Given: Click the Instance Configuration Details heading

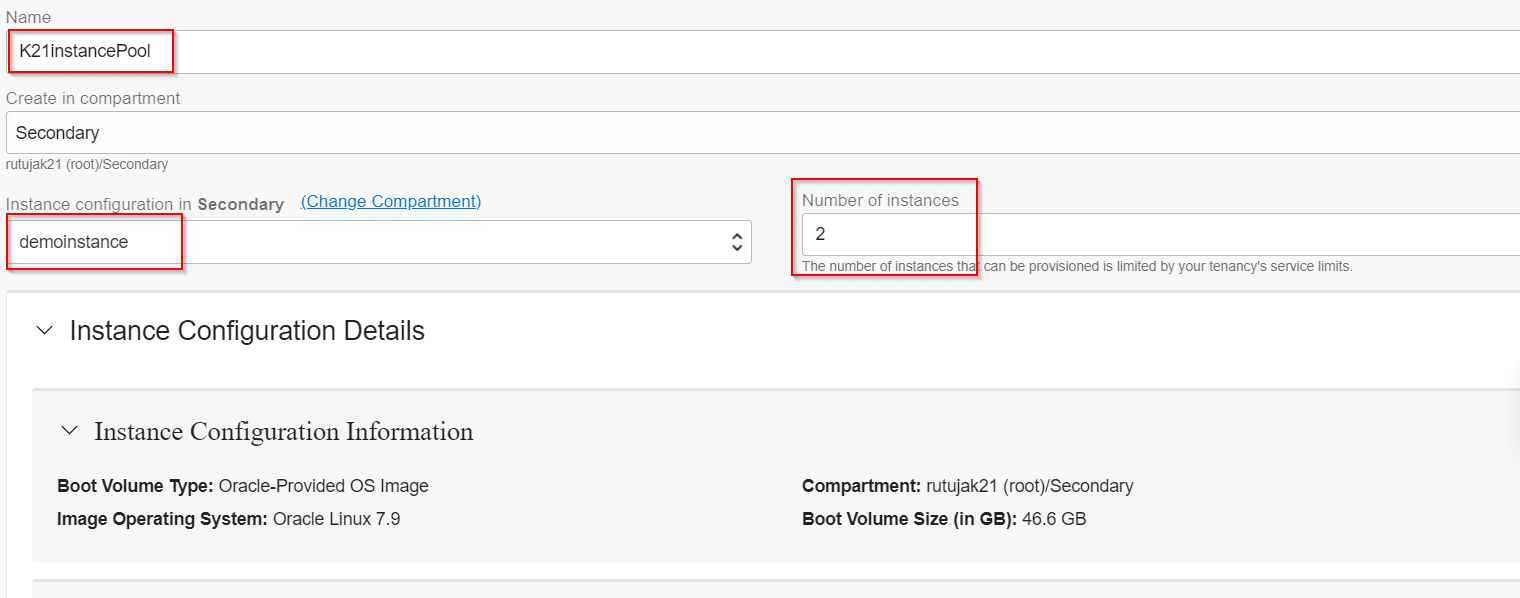Looking at the screenshot, I should [x=247, y=331].
